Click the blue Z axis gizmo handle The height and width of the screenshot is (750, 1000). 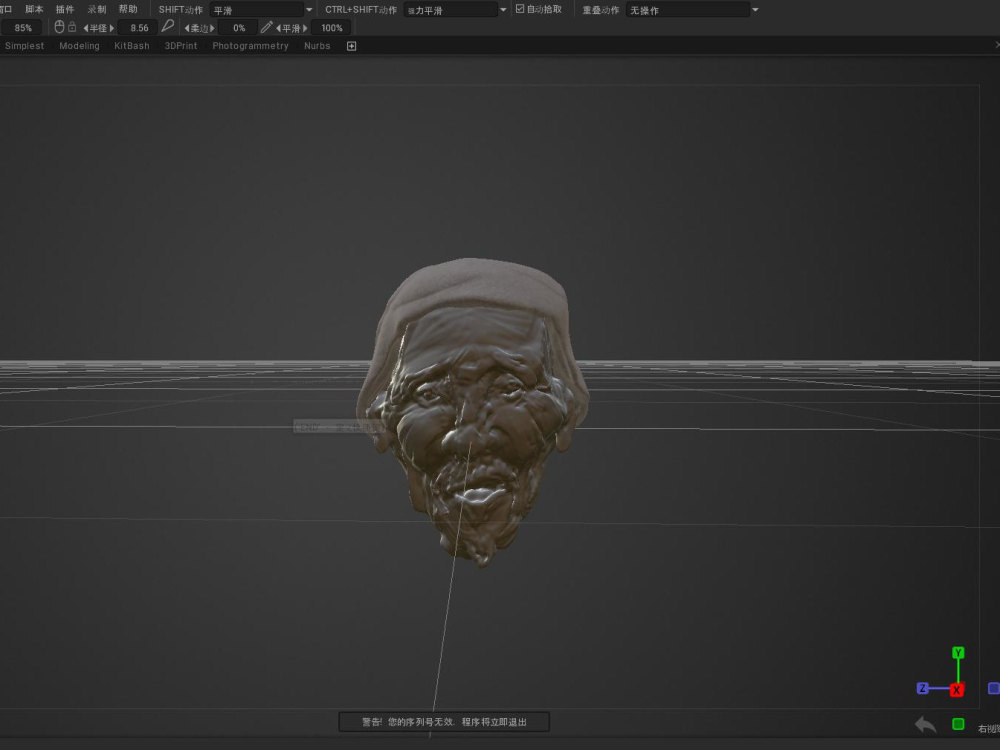(x=922, y=688)
